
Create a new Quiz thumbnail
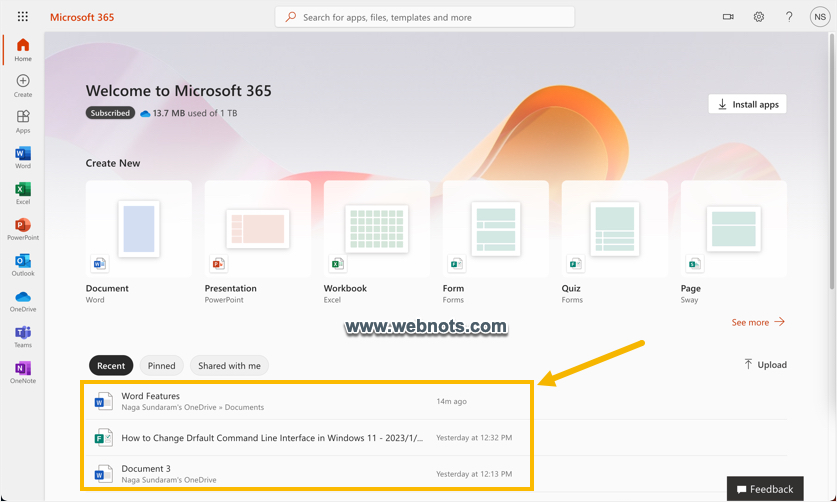(x=615, y=229)
